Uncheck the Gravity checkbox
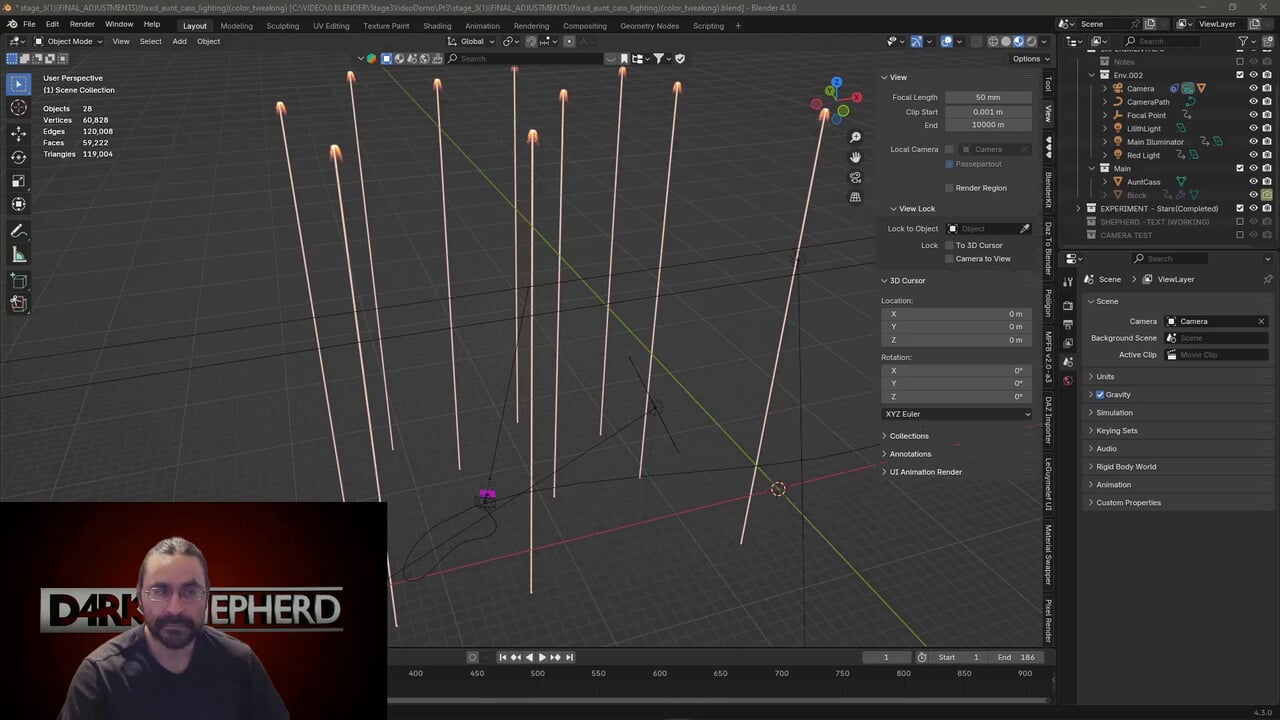The image size is (1280, 720). coord(1100,395)
